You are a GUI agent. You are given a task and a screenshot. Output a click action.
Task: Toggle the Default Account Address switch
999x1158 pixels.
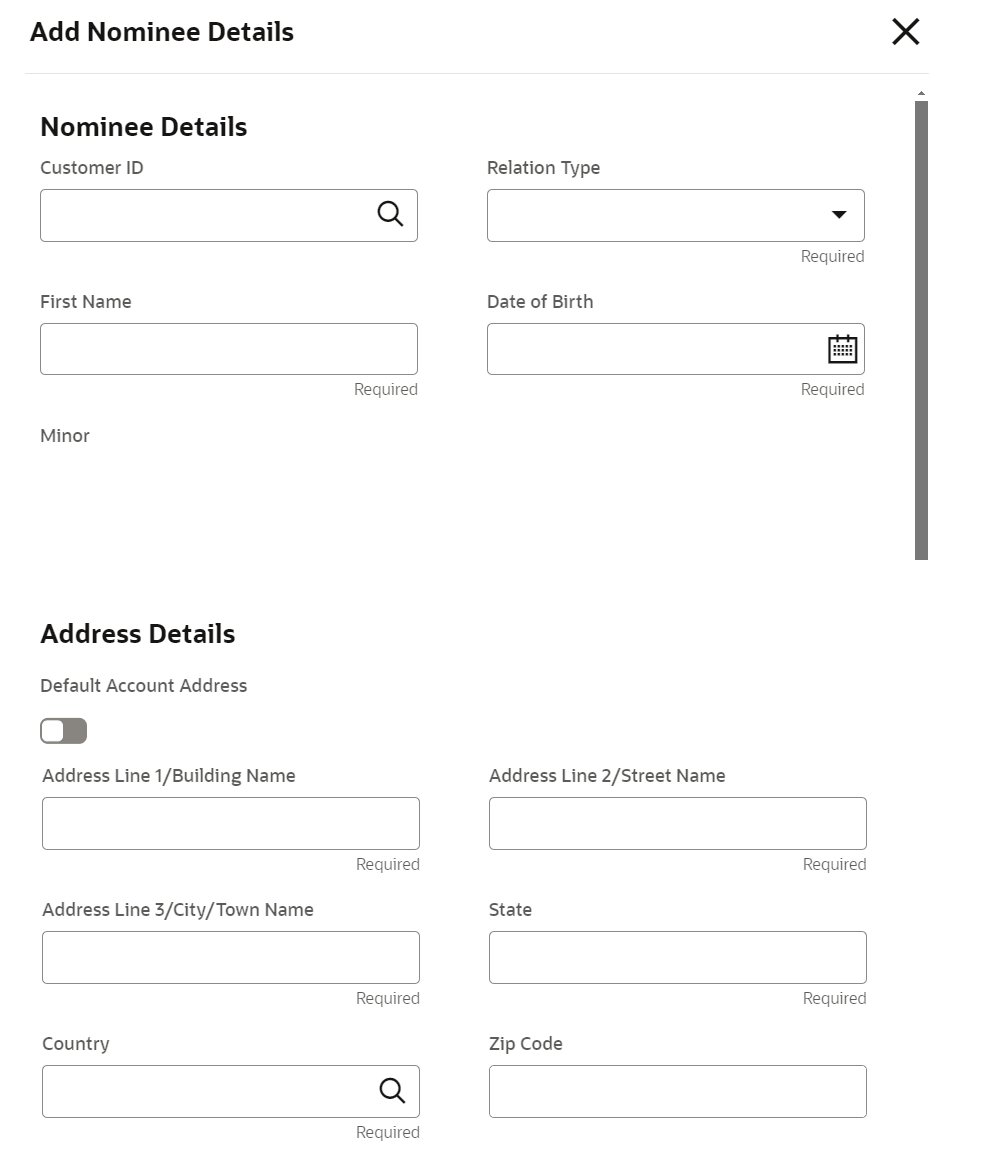[64, 731]
